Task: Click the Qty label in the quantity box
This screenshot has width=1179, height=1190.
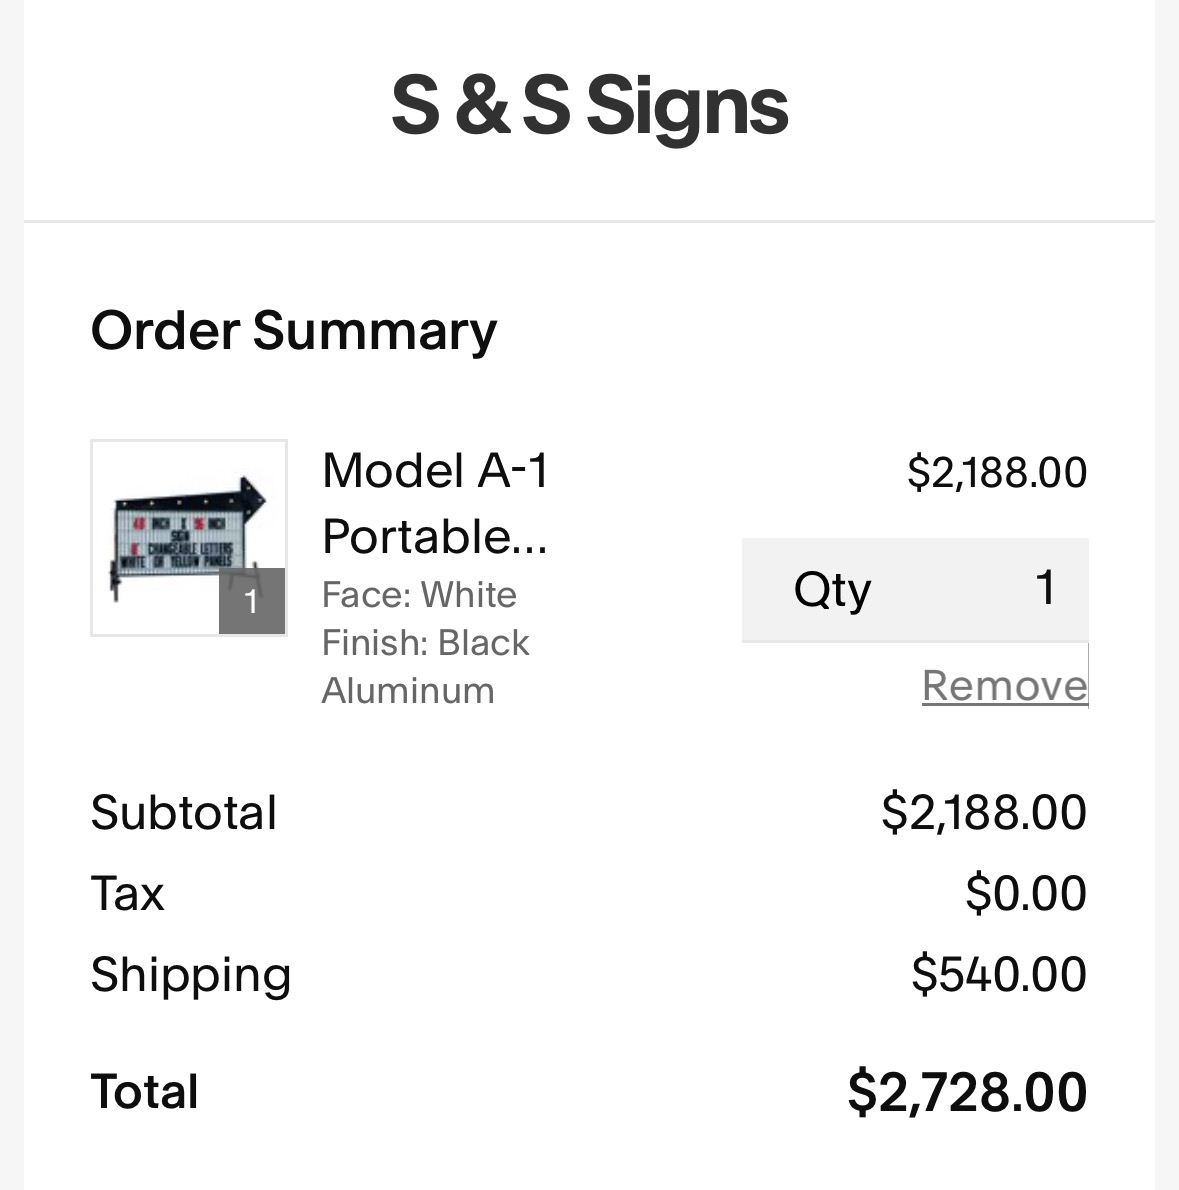Action: [x=832, y=589]
